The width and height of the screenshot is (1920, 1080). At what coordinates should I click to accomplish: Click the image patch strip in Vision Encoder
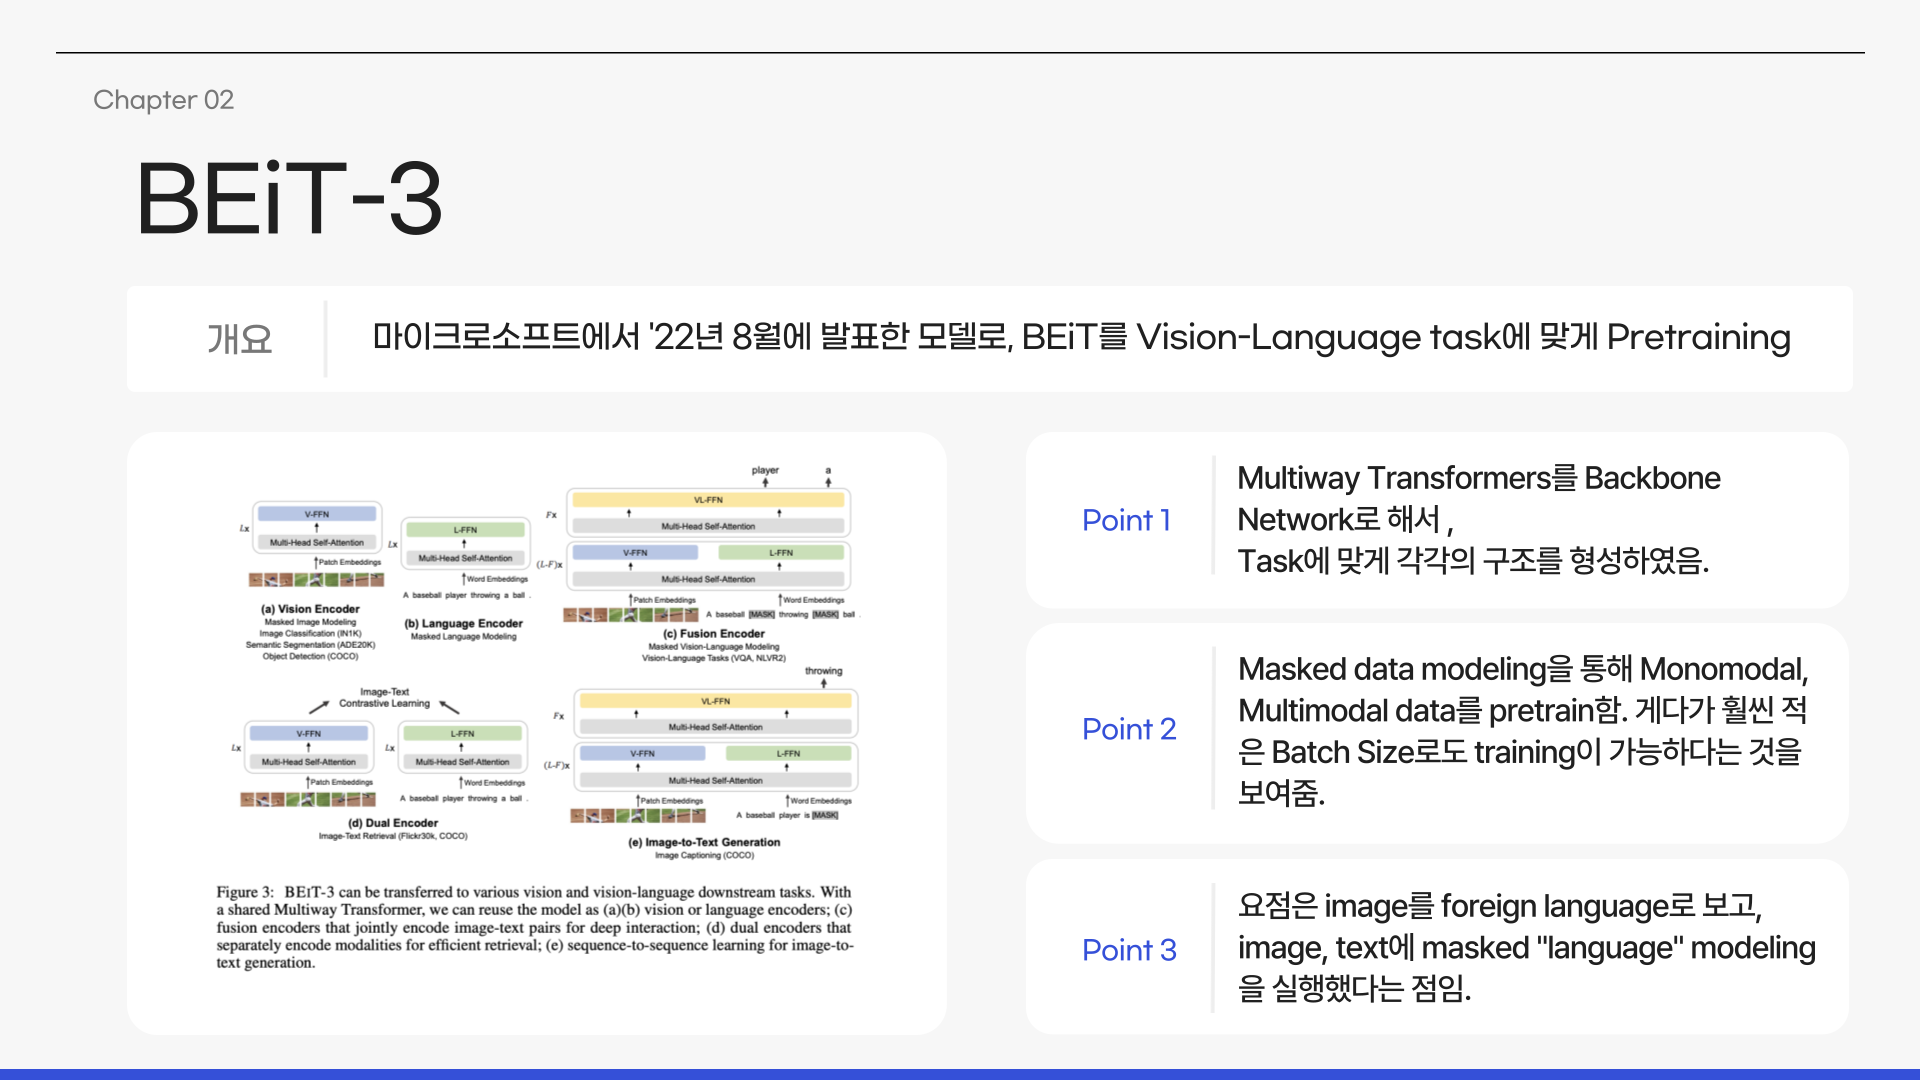pyautogui.click(x=316, y=580)
